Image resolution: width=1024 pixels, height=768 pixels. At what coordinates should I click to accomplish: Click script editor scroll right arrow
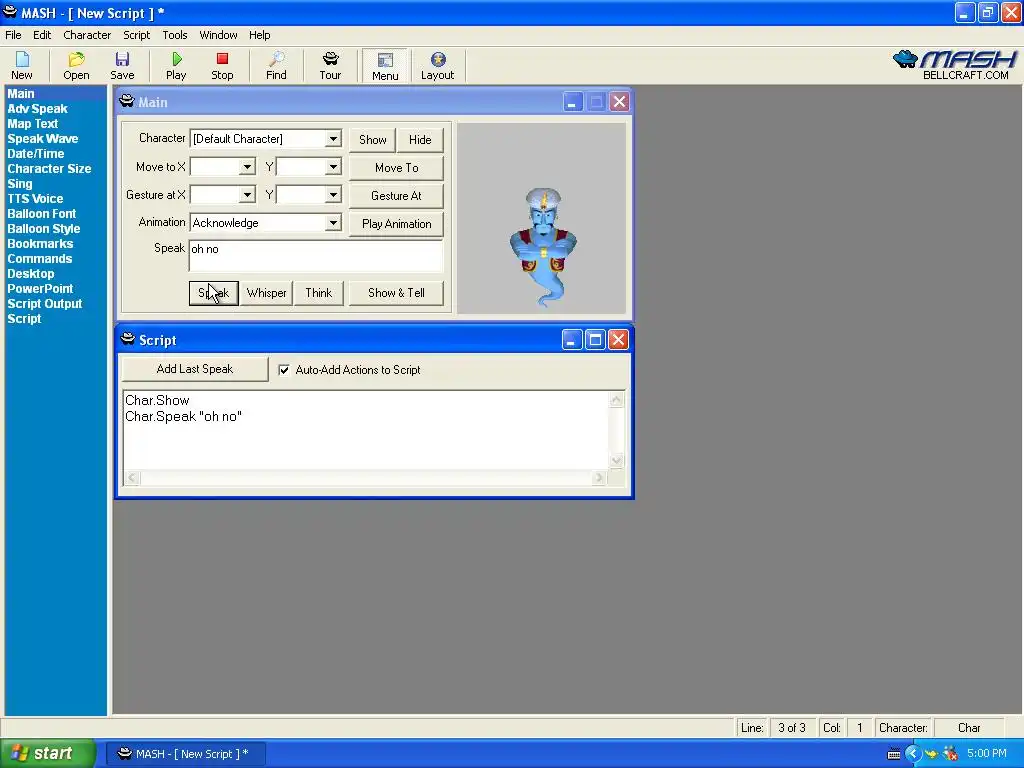599,478
